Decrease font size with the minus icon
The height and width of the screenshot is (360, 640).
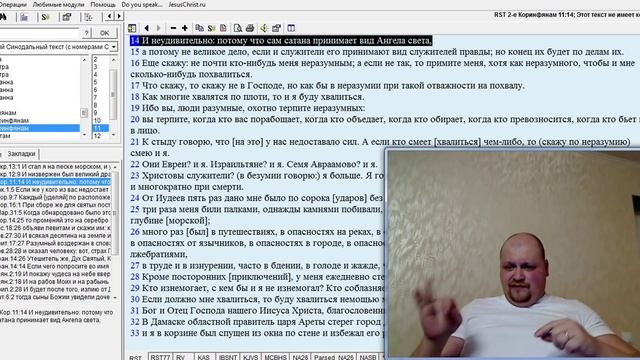point(173,28)
